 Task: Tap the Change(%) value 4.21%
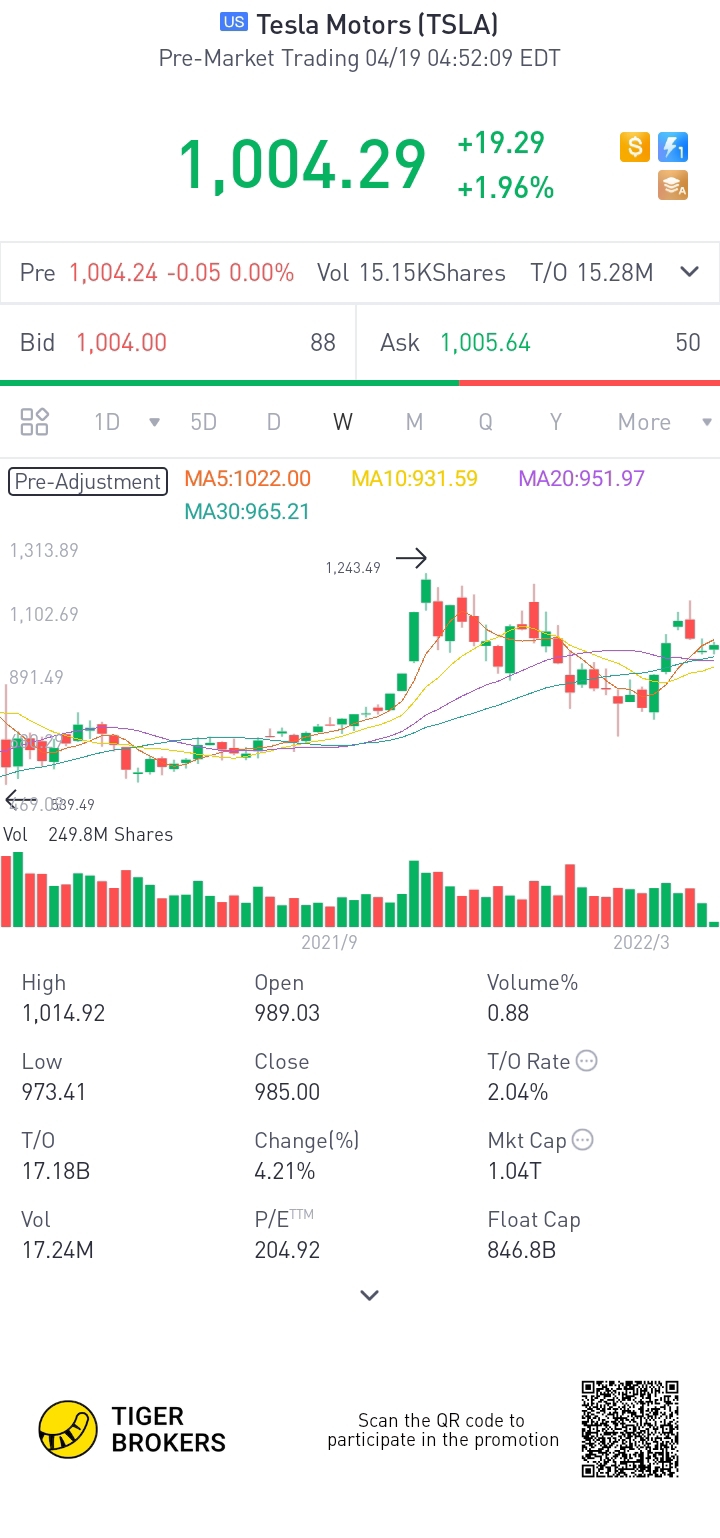tap(285, 1171)
